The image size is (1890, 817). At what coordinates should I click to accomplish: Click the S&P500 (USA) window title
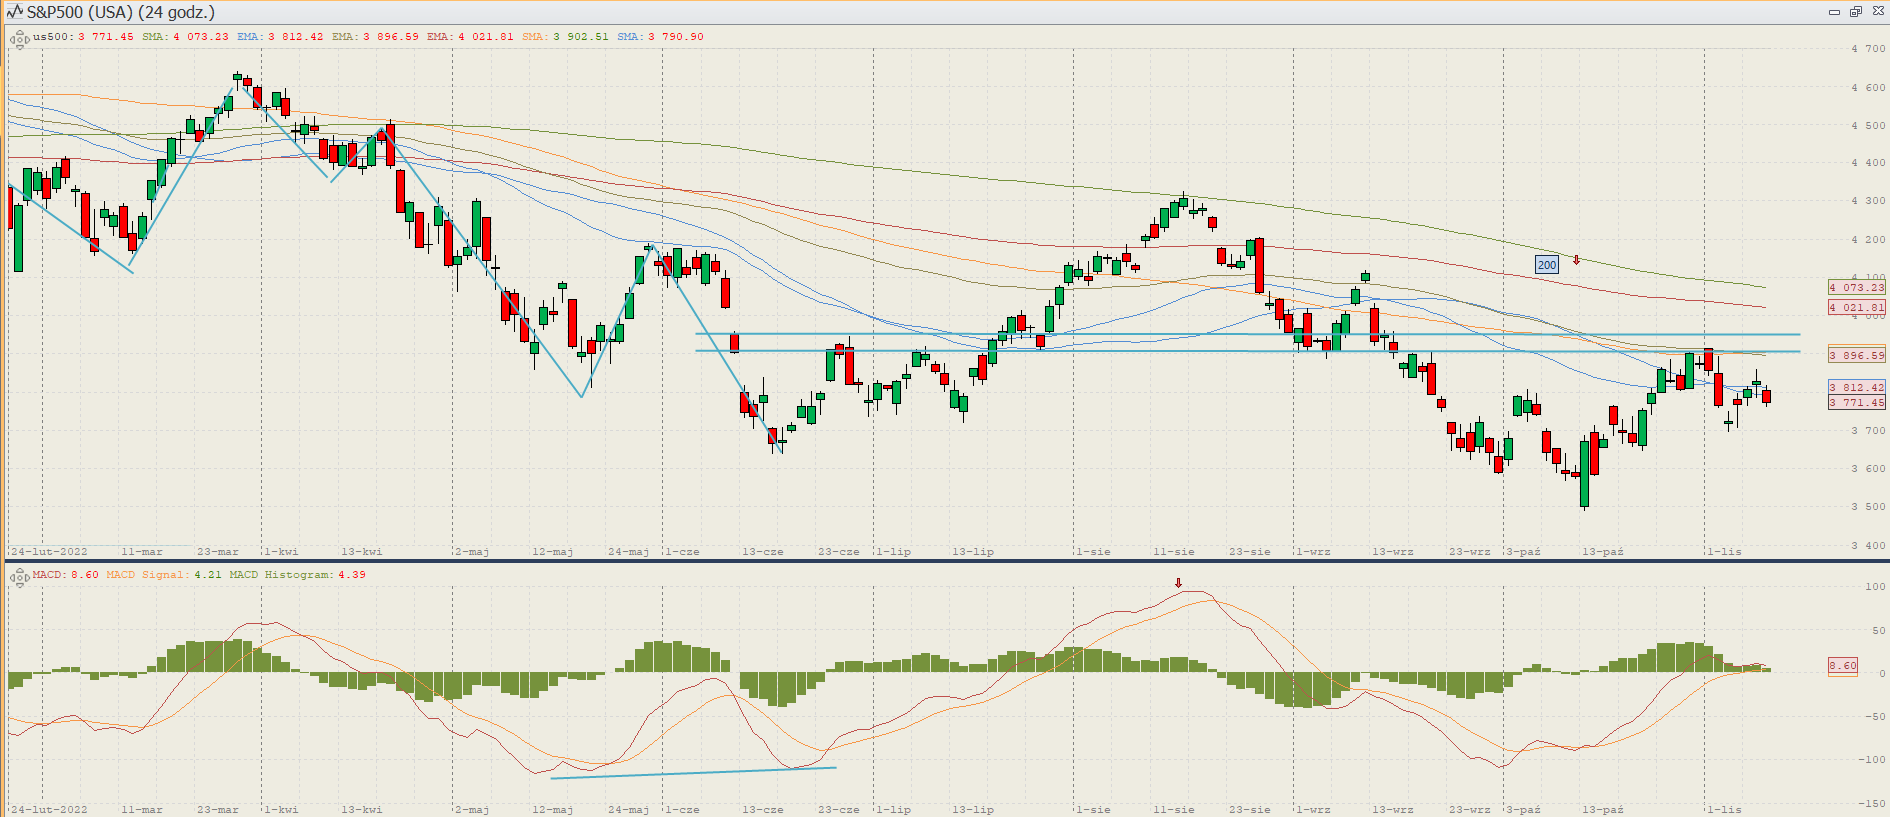tap(120, 12)
